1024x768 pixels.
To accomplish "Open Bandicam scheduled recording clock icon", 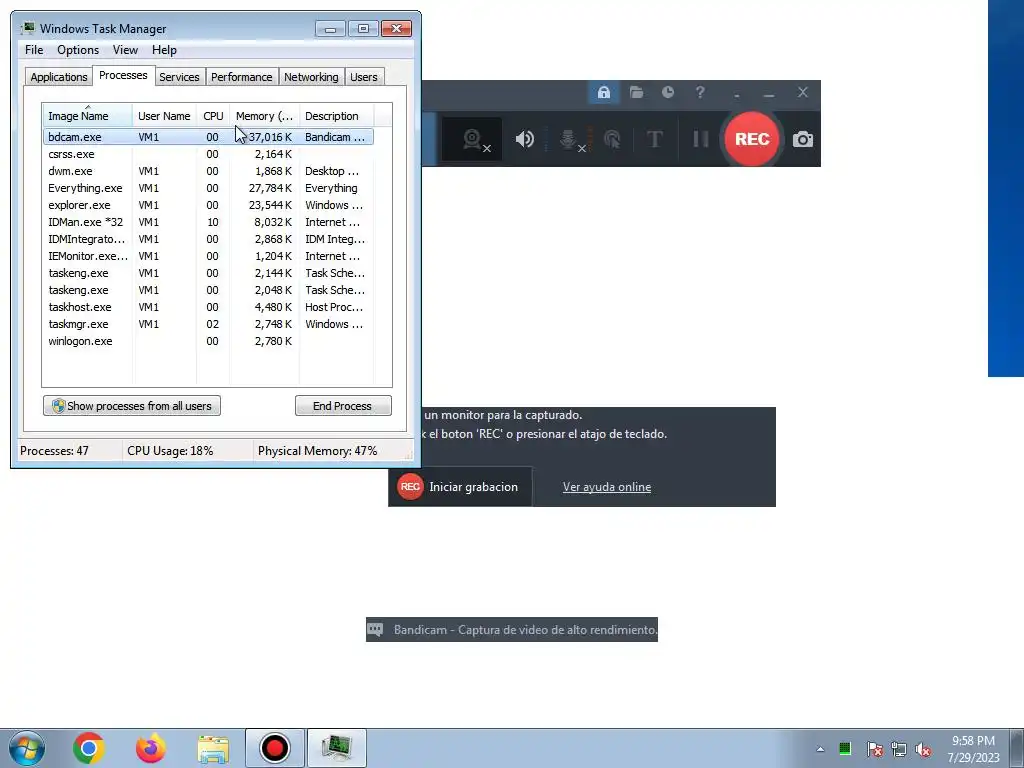I will [x=667, y=93].
